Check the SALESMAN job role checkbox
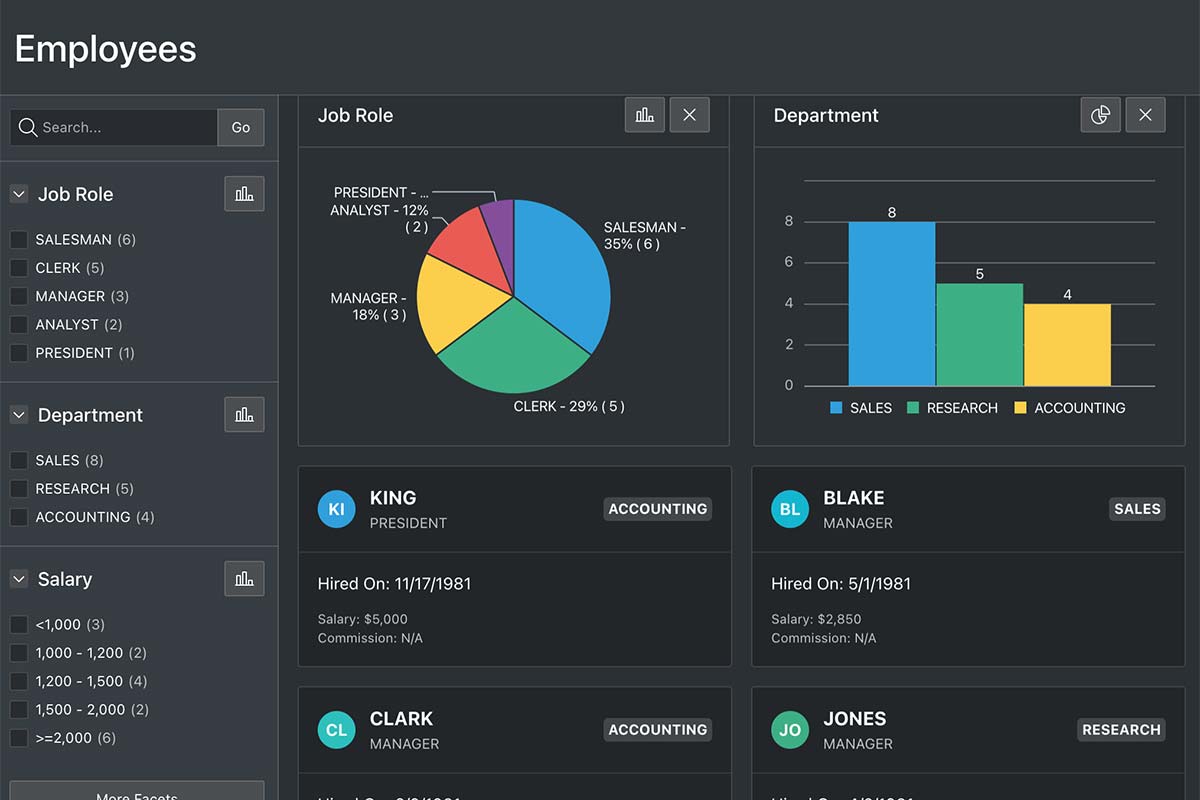This screenshot has height=800, width=1200. (x=18, y=240)
